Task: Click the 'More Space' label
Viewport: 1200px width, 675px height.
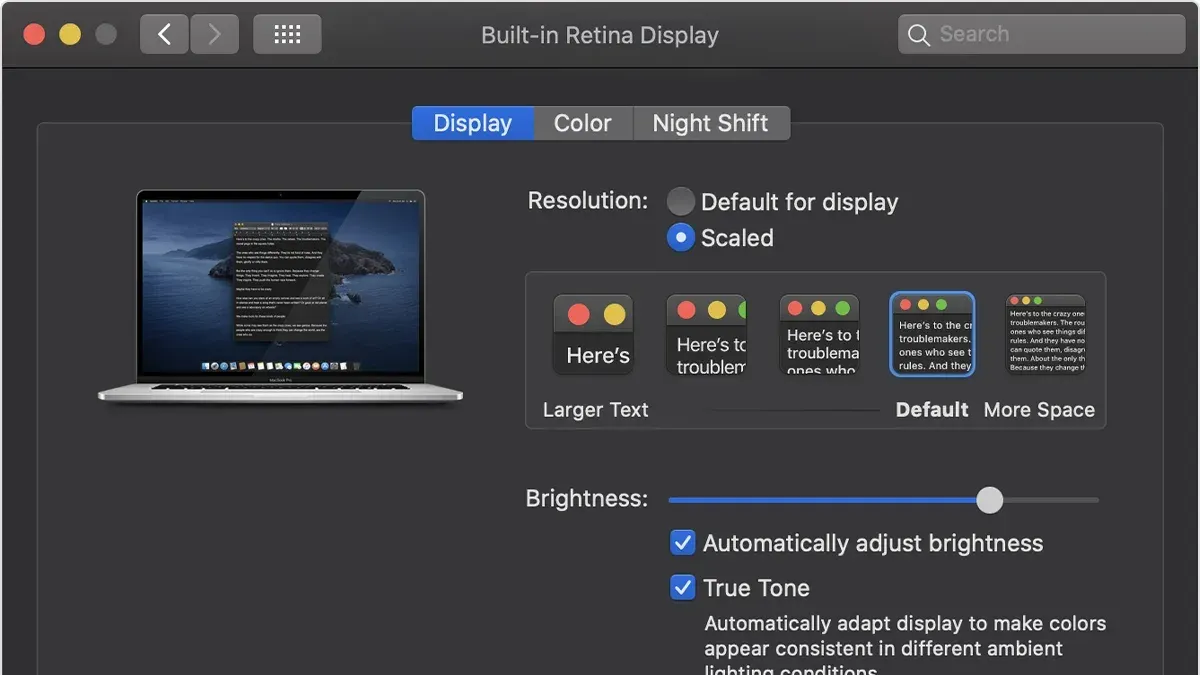Action: coord(1039,410)
